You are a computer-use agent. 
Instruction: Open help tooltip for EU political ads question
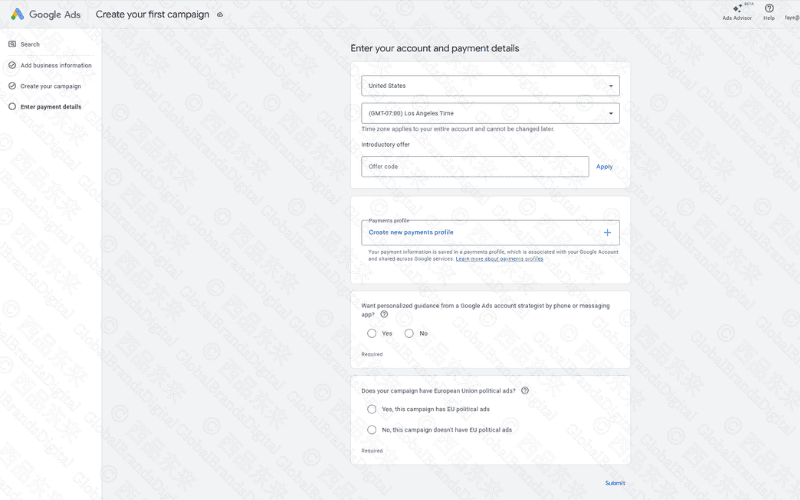click(525, 391)
